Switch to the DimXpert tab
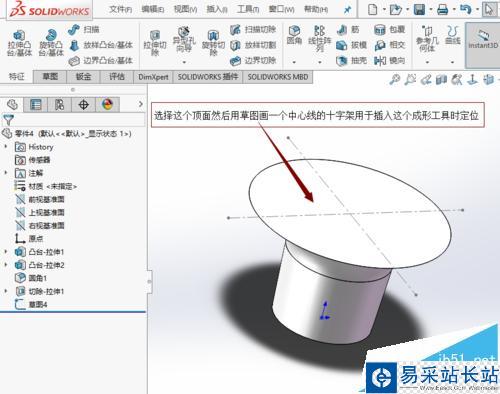Screen dimensions: 500x394 (x=153, y=77)
